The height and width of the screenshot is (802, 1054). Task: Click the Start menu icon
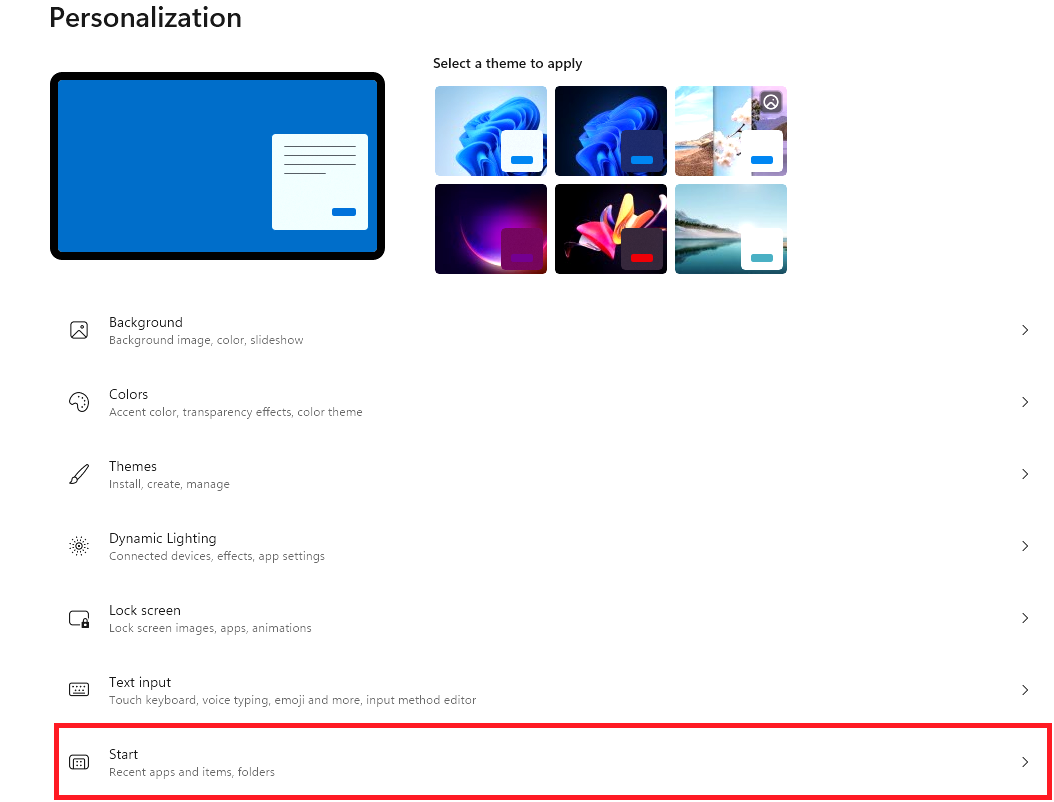pos(79,762)
